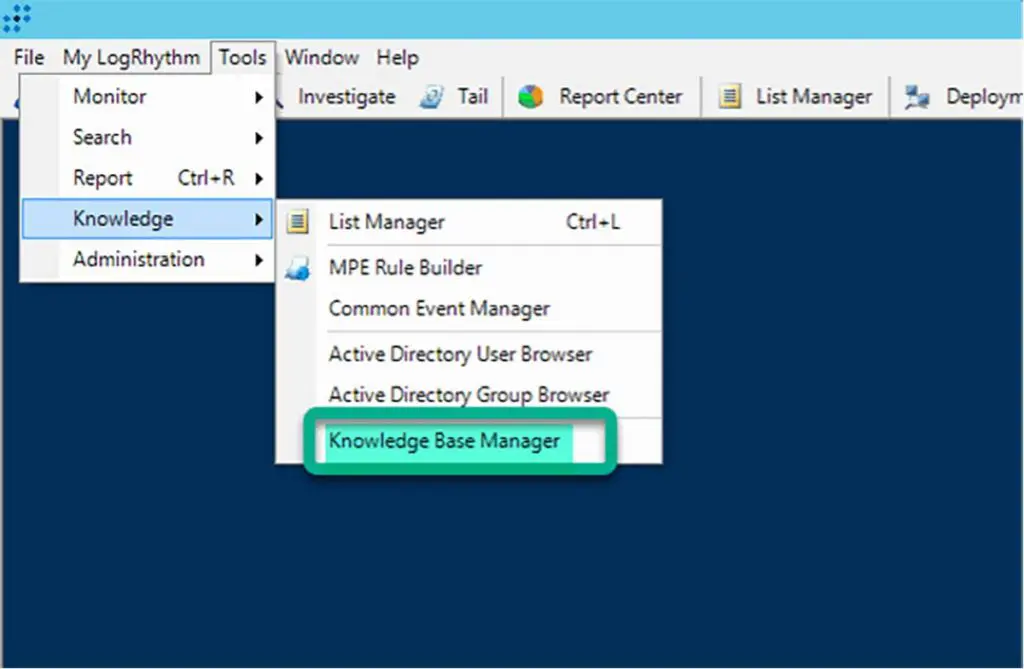Viewport: 1024px width, 669px height.
Task: Click Investigate in the toolbar
Action: point(346,97)
